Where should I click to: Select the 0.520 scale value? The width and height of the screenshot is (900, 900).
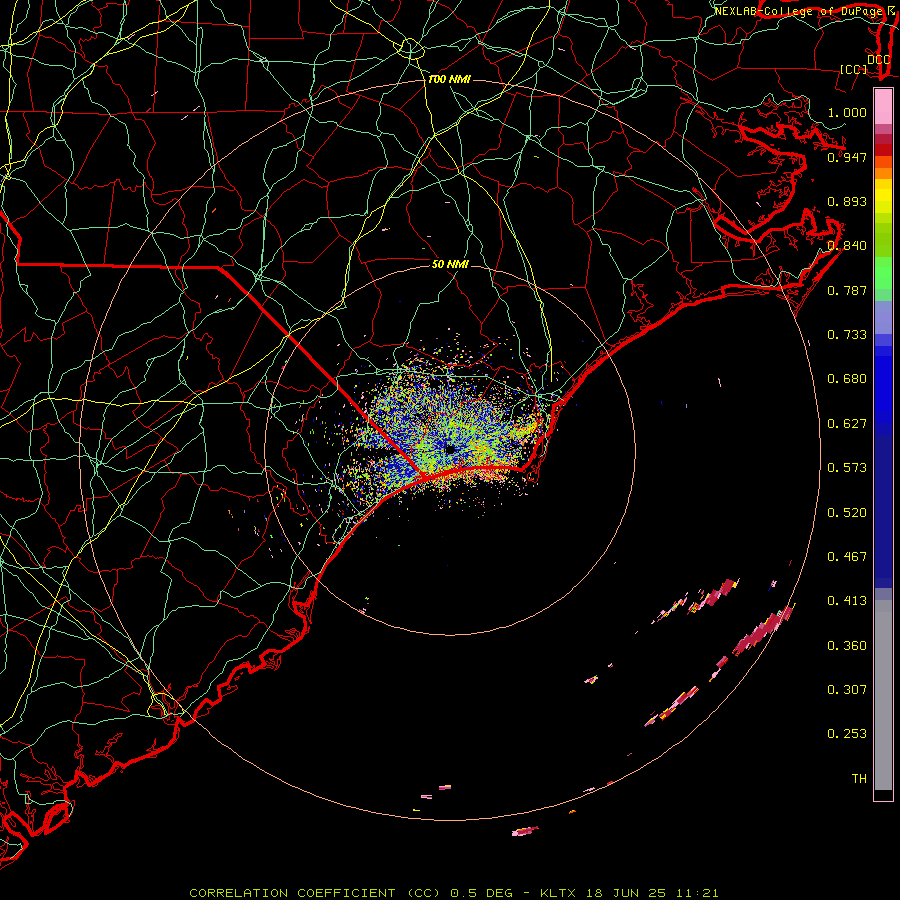pyautogui.click(x=847, y=513)
